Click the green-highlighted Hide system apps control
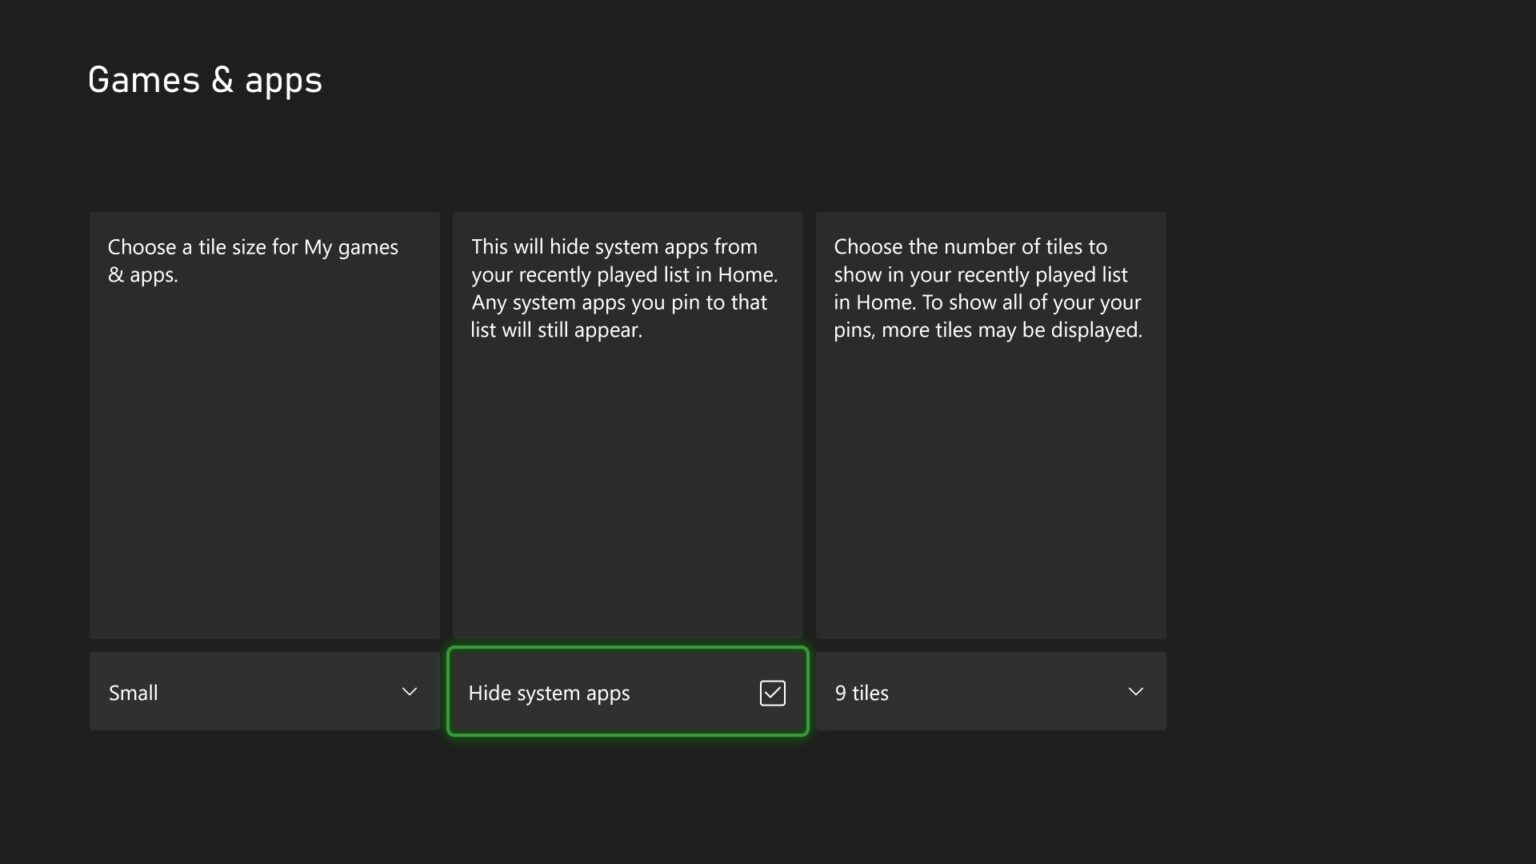 (627, 691)
